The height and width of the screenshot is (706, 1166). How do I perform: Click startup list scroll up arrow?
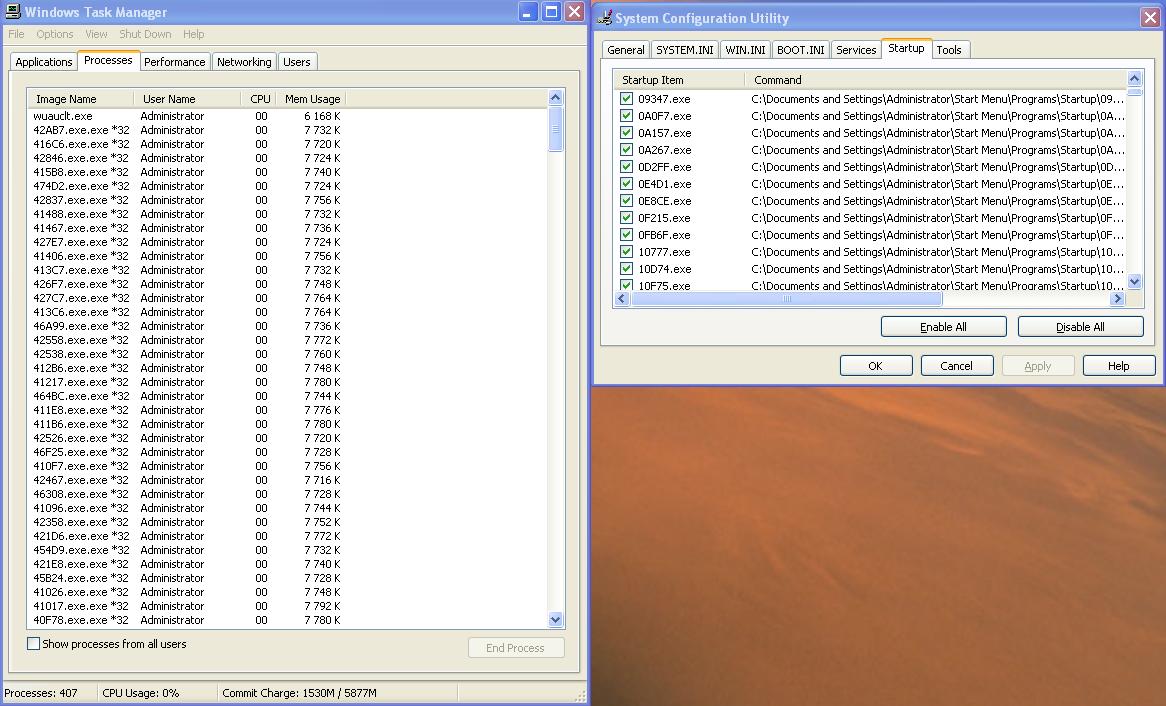point(1134,78)
